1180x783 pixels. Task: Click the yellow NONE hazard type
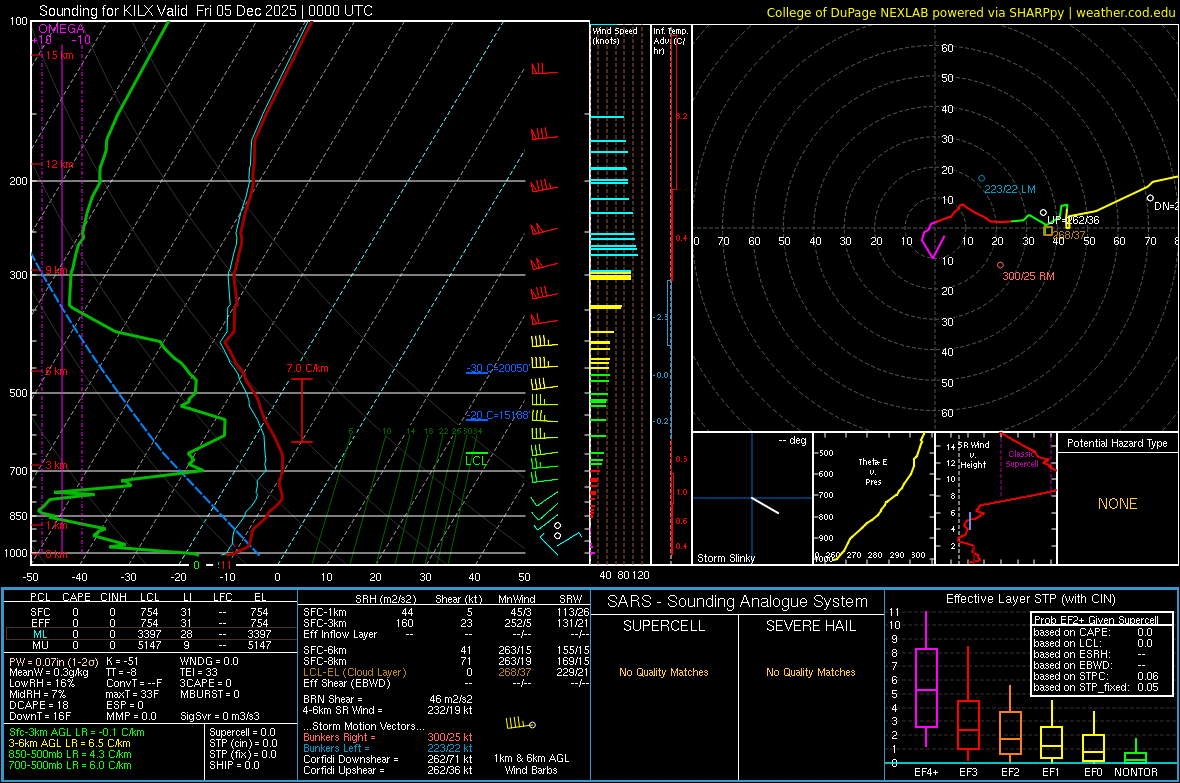(x=1117, y=504)
